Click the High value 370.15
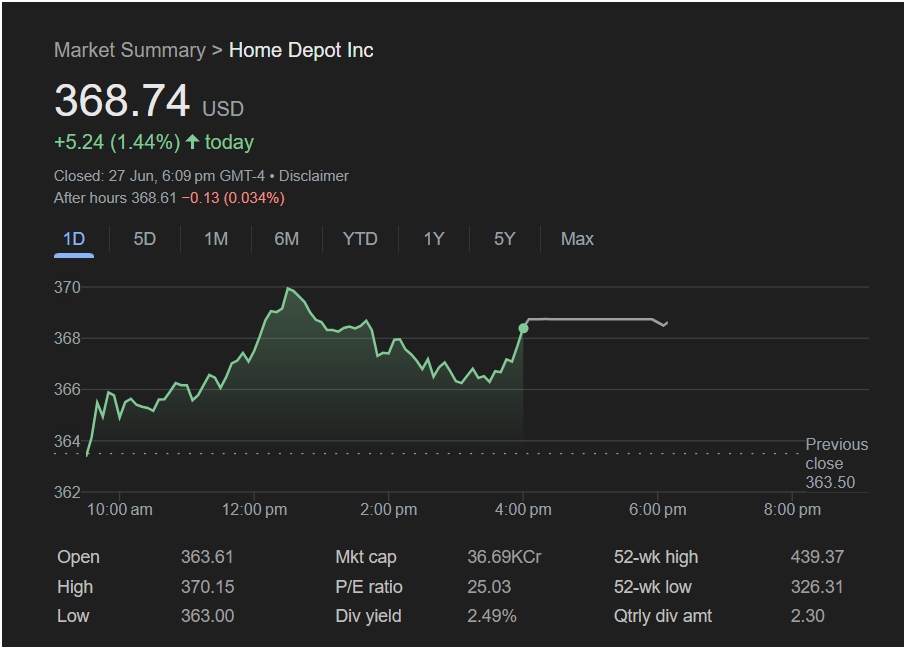906x649 pixels. click(208, 587)
